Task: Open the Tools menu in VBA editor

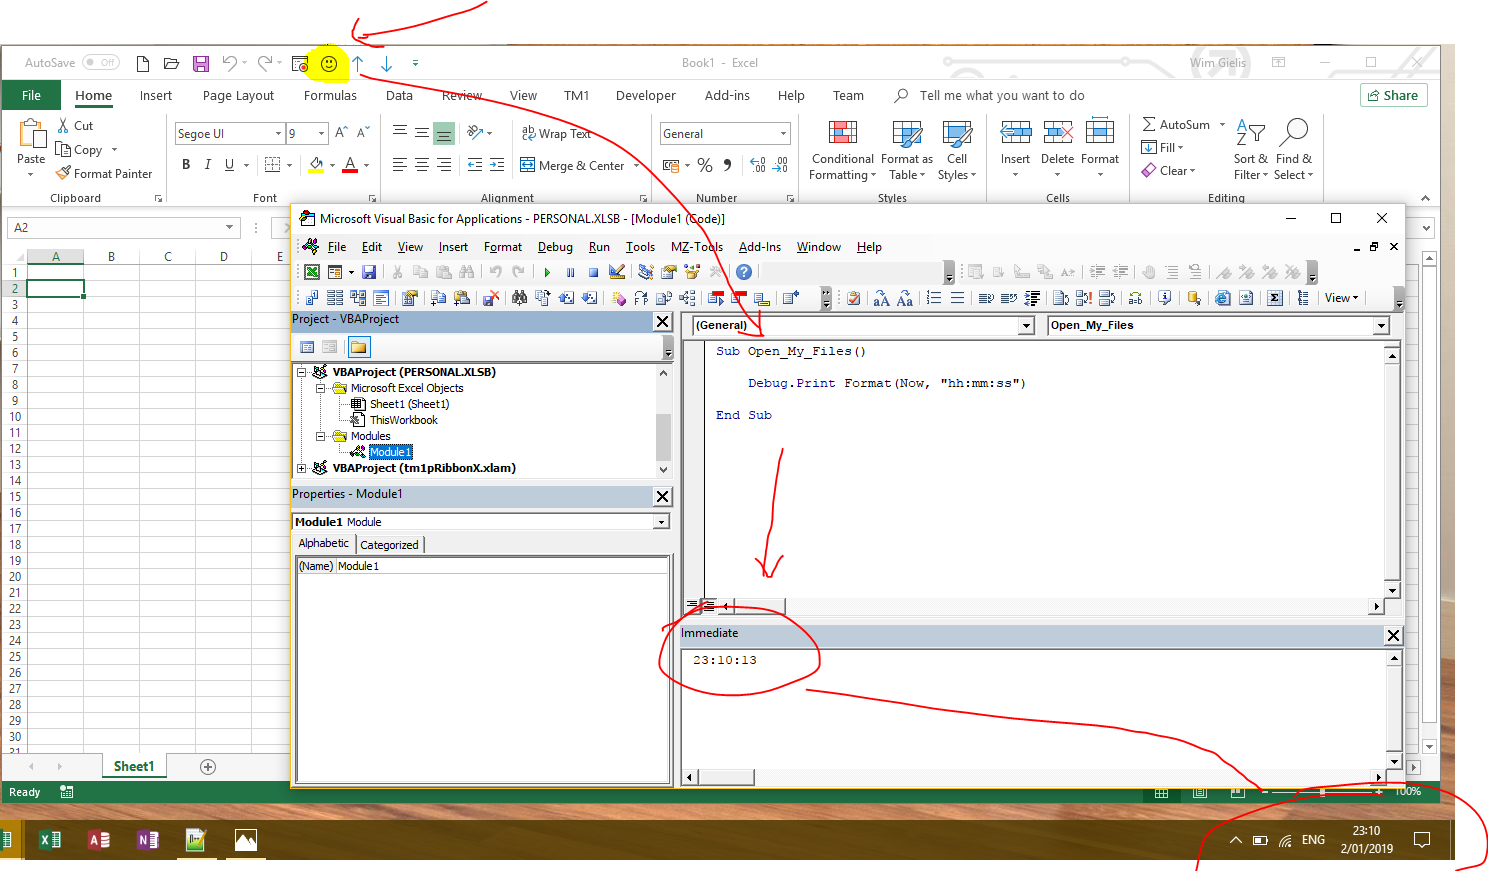Action: point(640,247)
